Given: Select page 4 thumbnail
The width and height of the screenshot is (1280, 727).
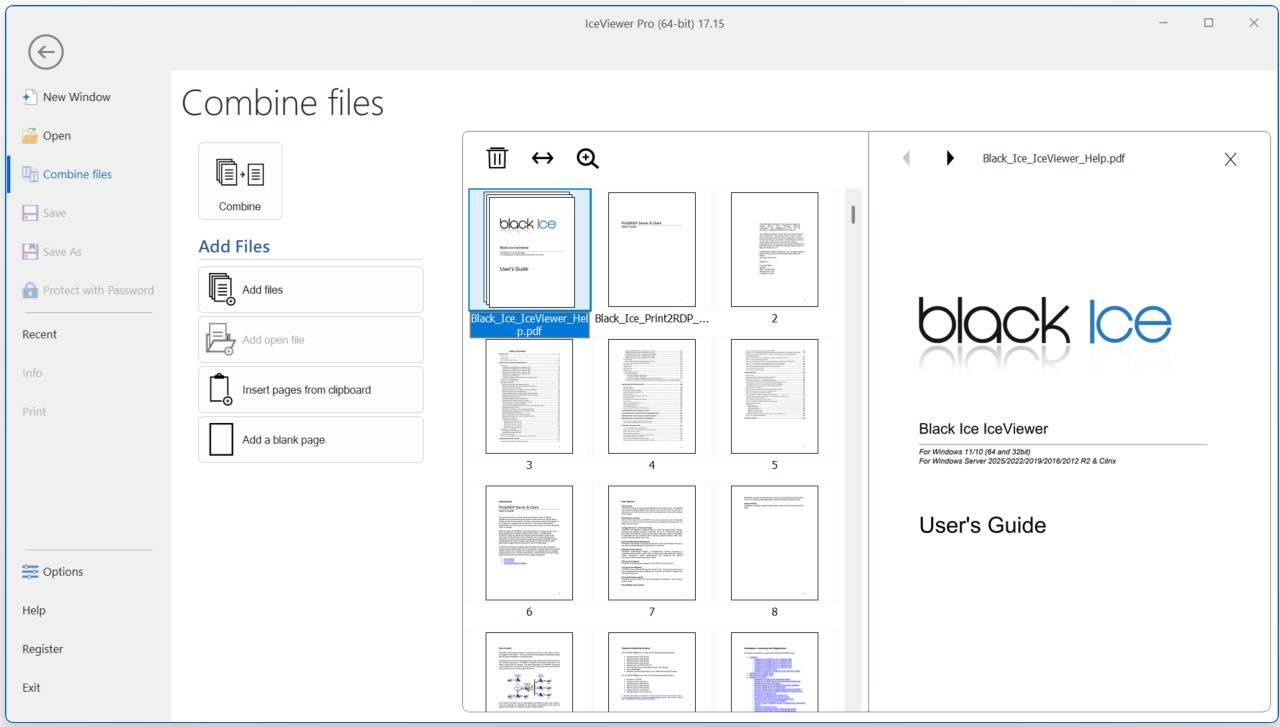Looking at the screenshot, I should pos(652,396).
